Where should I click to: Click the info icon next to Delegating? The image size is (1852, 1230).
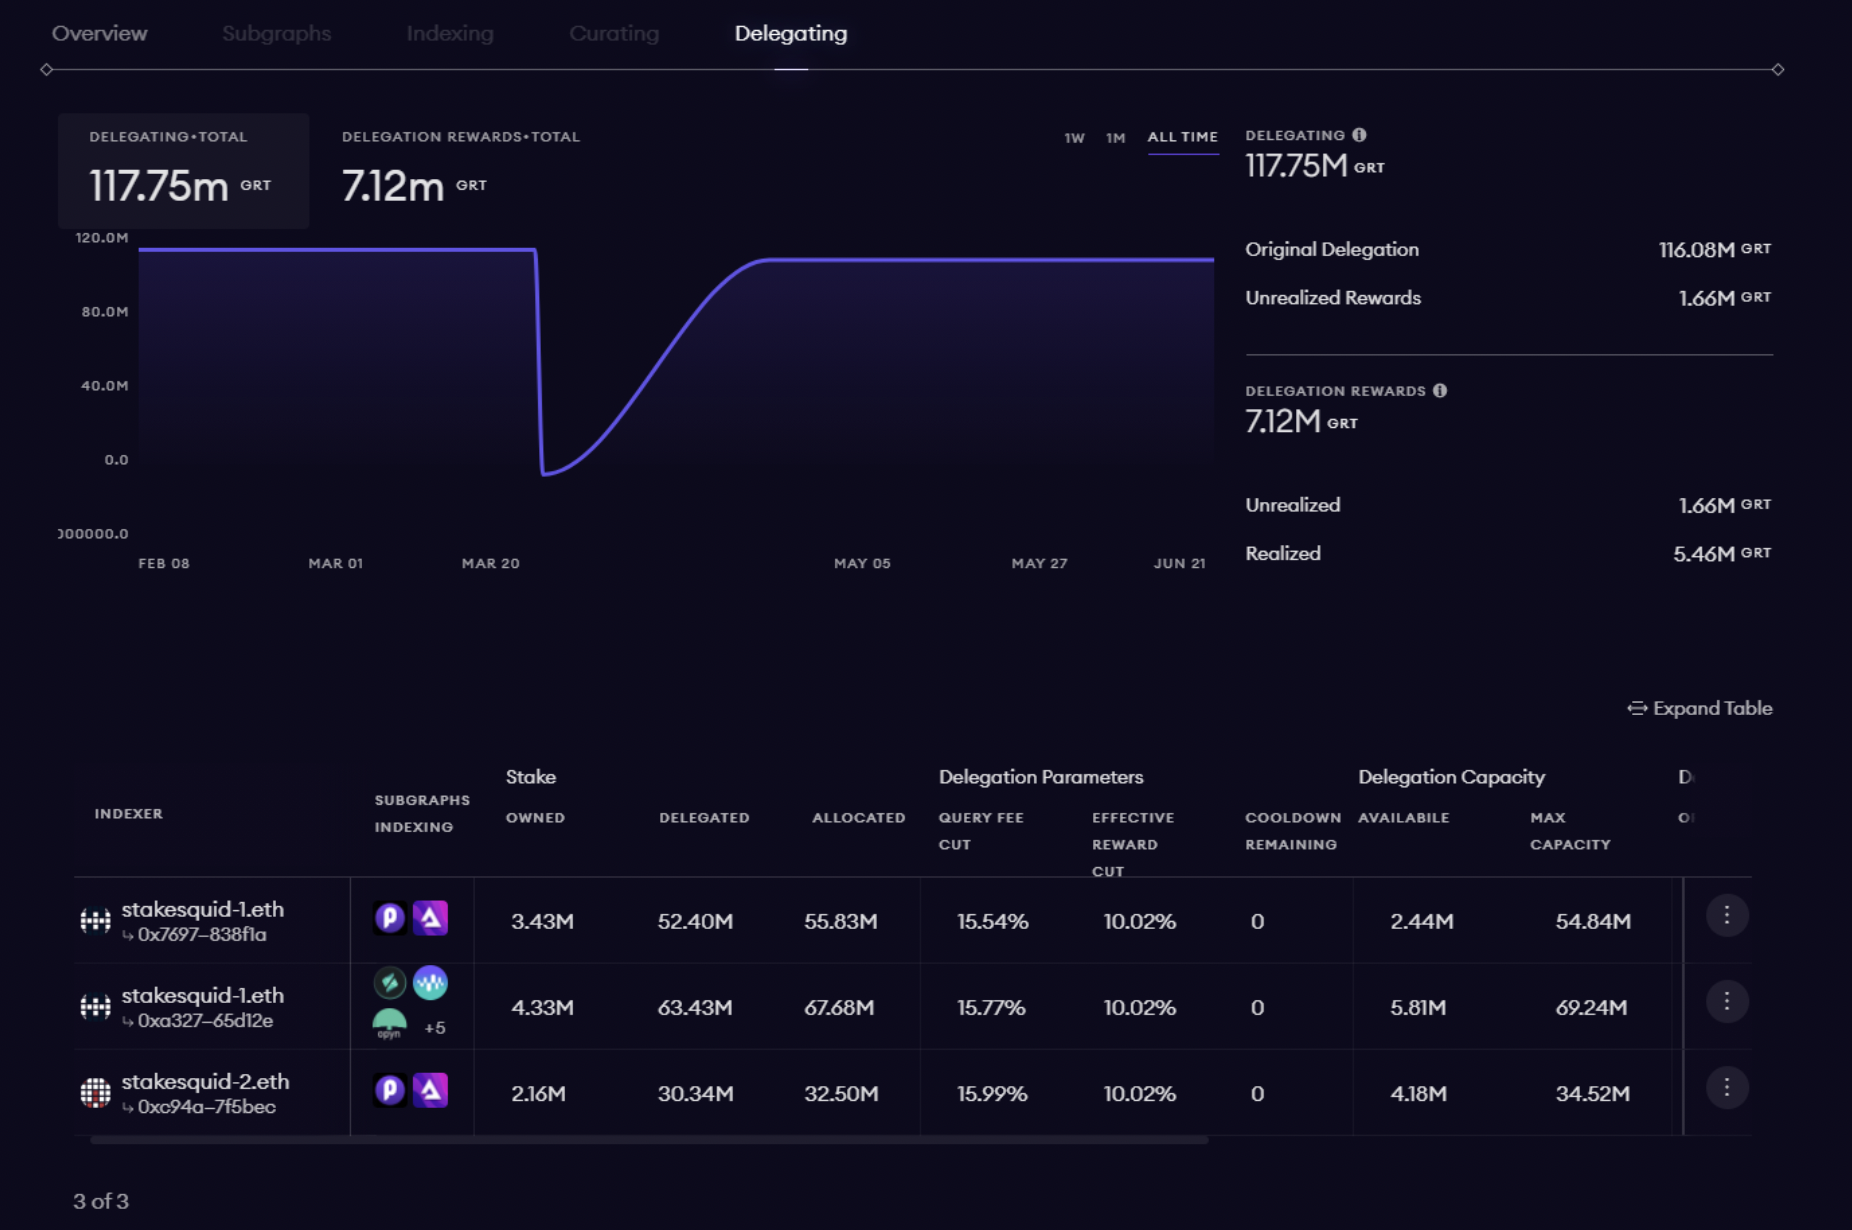click(1359, 135)
